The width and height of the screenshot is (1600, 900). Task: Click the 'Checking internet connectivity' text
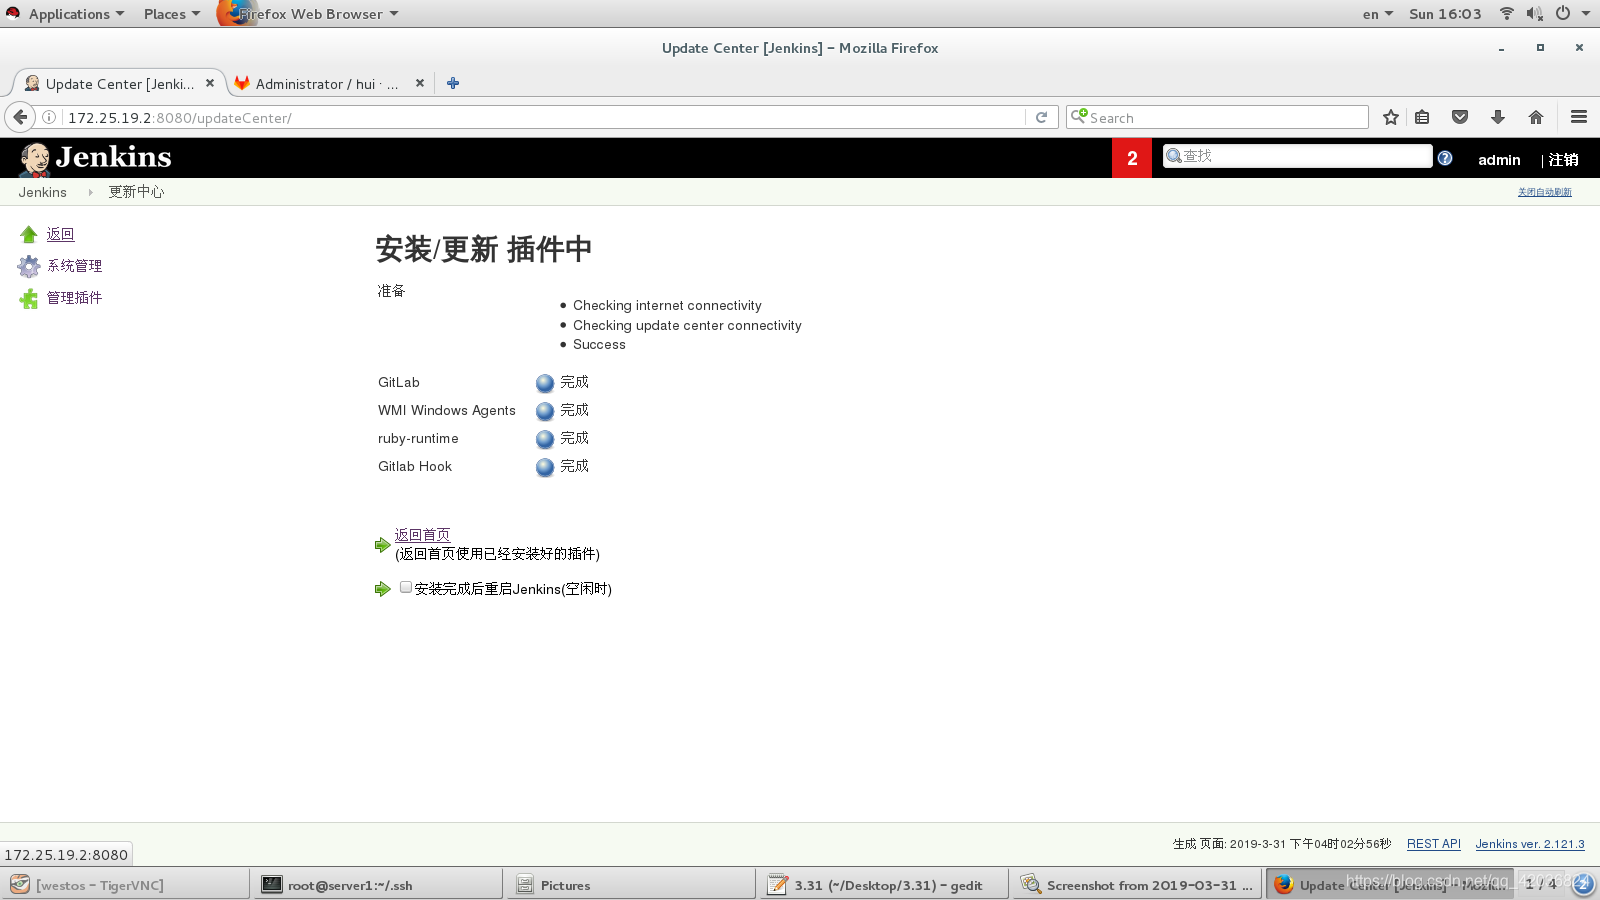tap(667, 306)
